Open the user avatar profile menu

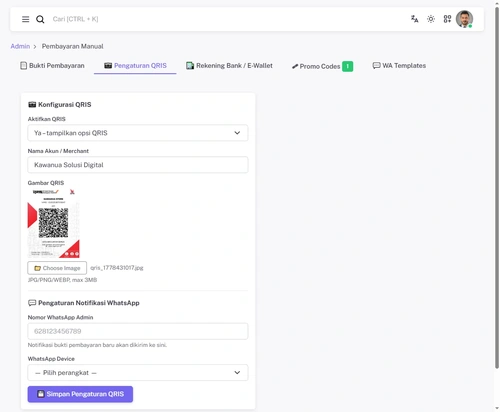tap(464, 19)
